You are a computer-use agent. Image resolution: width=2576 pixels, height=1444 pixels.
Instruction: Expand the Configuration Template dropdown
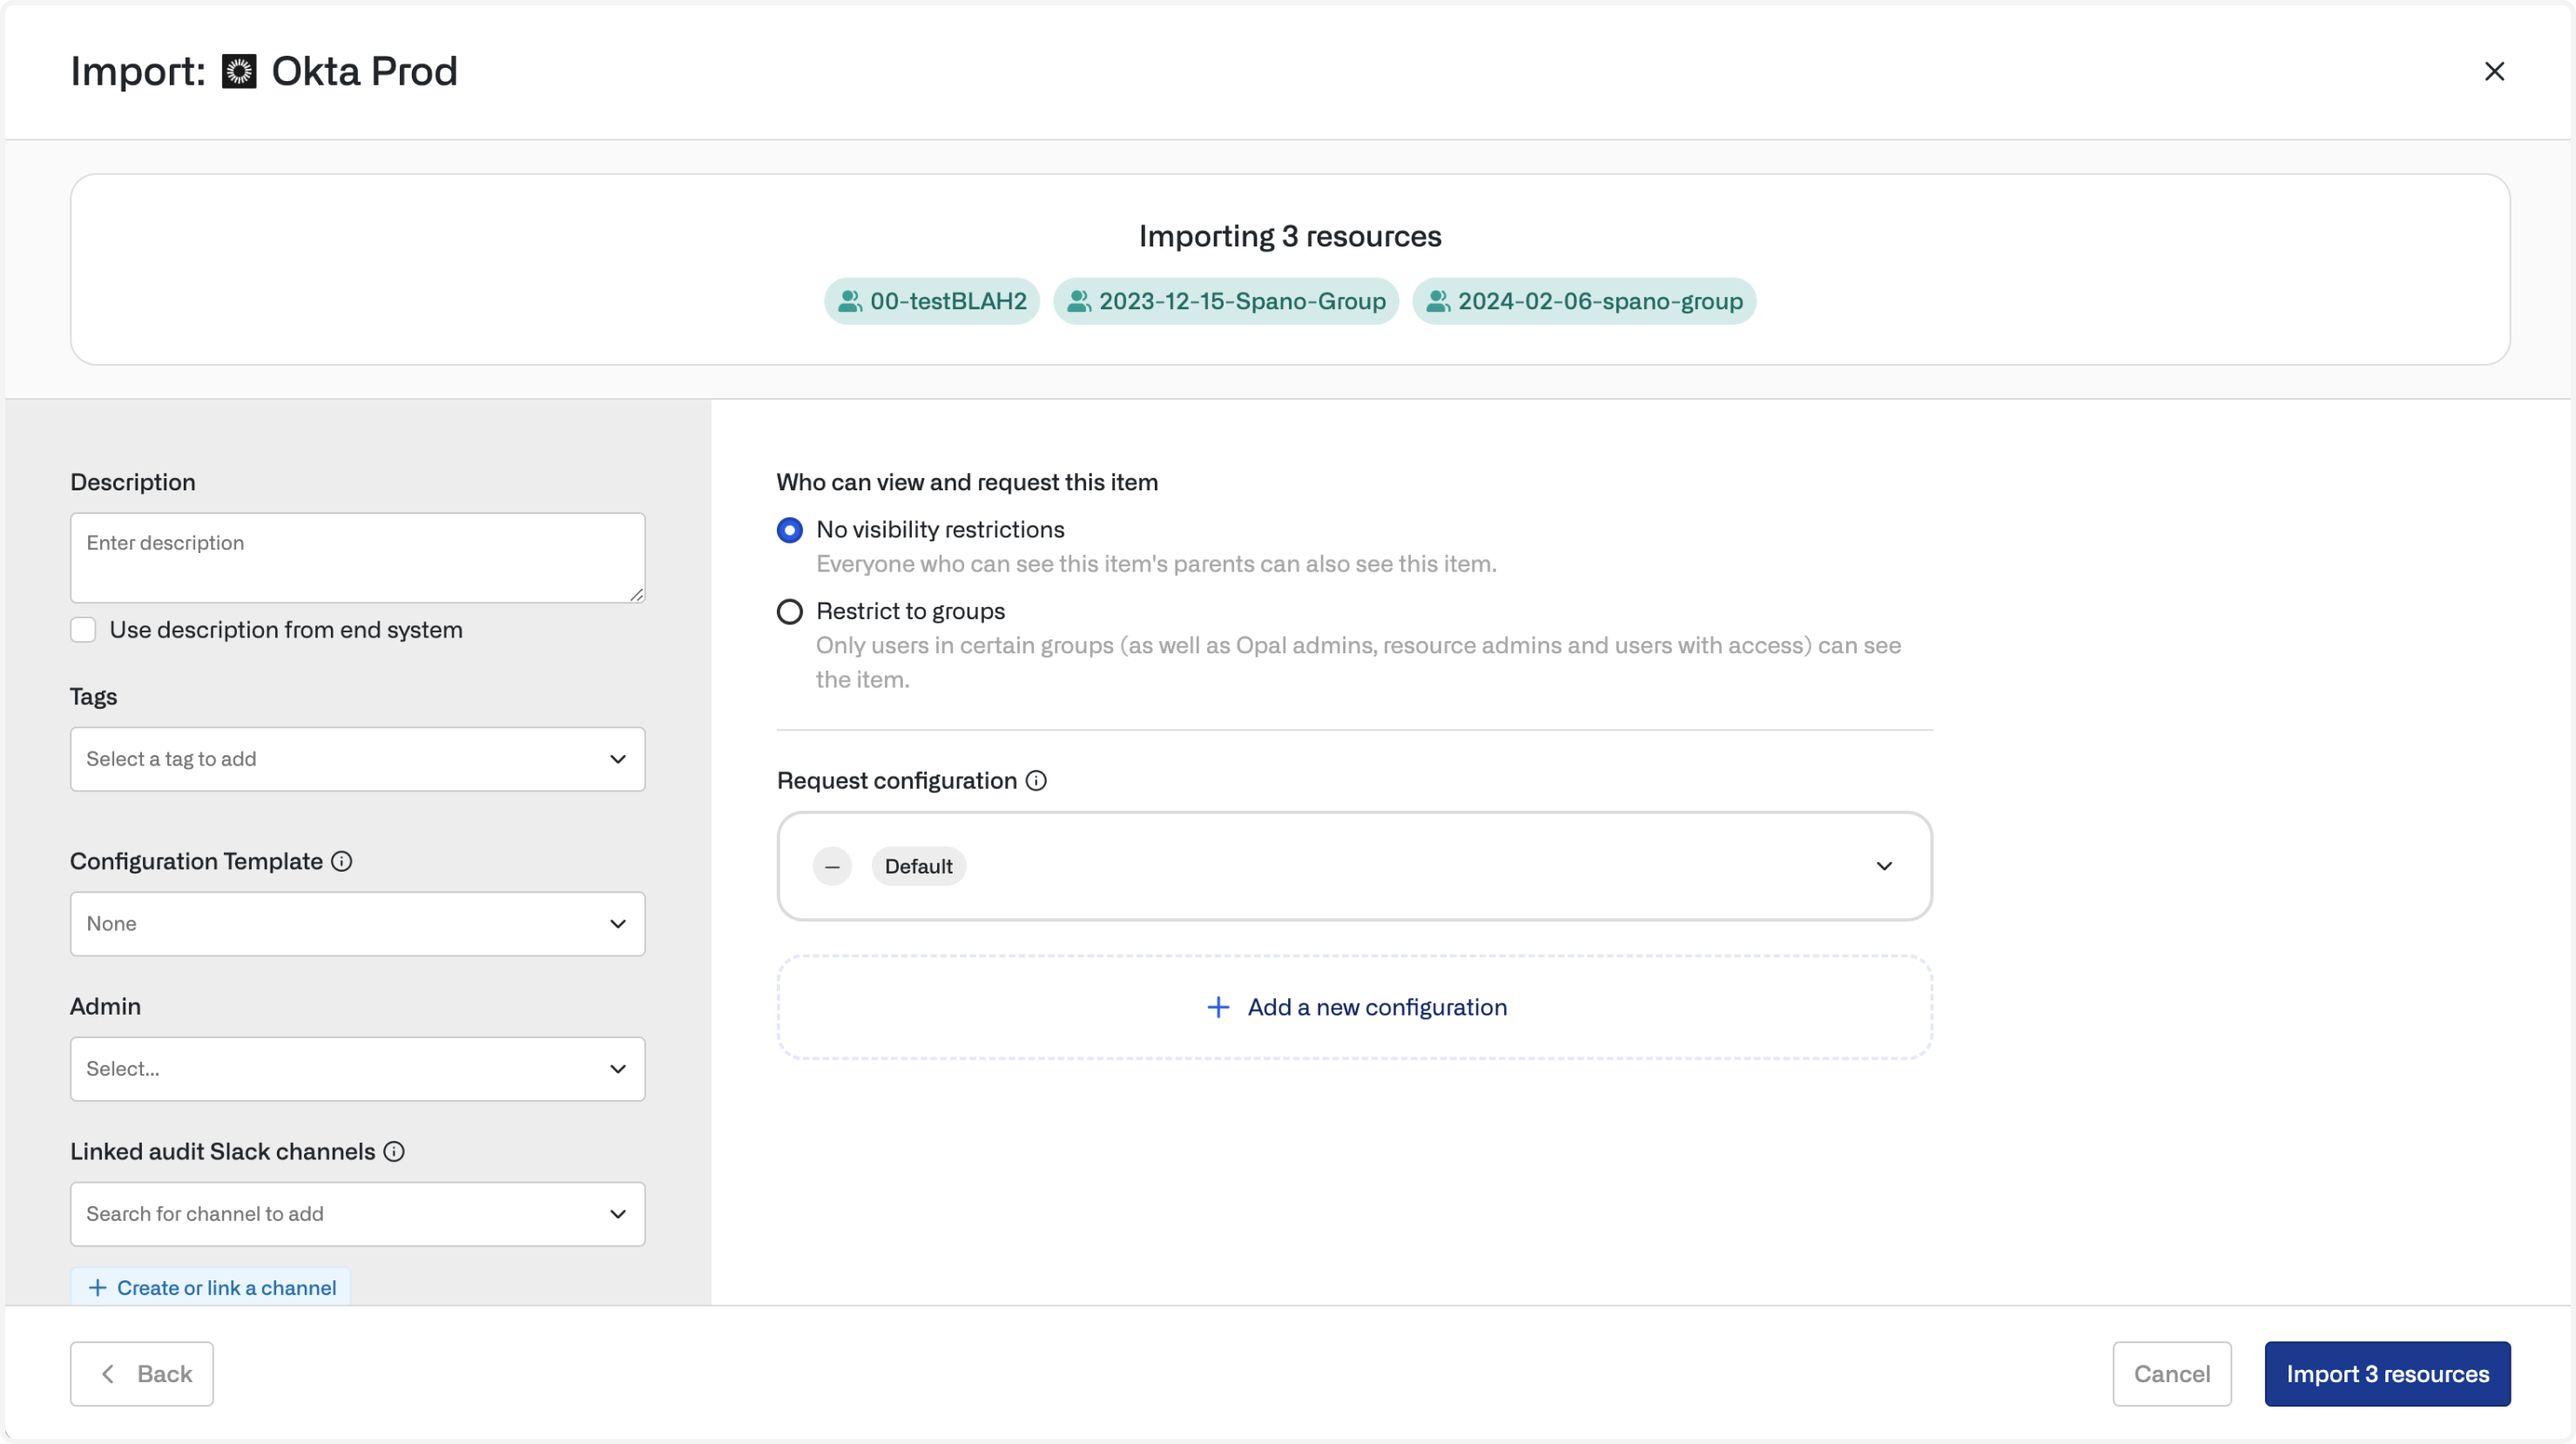[x=357, y=924]
